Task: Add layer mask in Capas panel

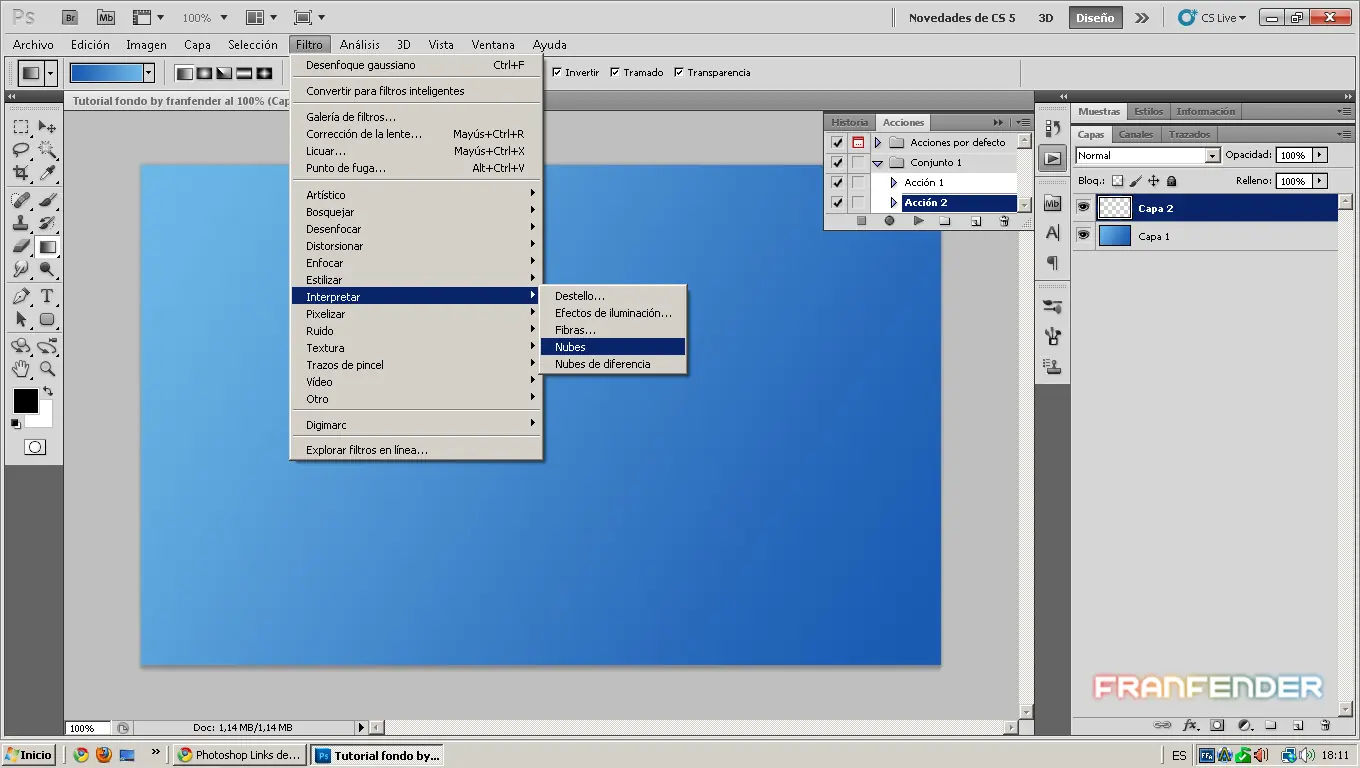Action: pos(1217,725)
